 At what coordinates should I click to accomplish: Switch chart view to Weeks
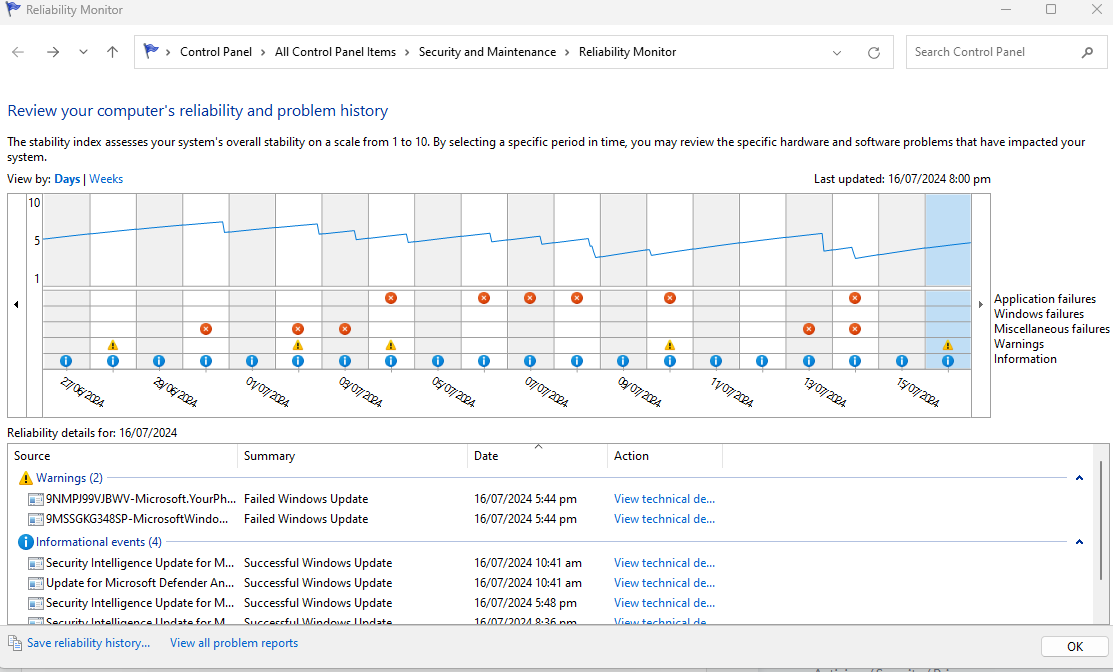click(106, 179)
